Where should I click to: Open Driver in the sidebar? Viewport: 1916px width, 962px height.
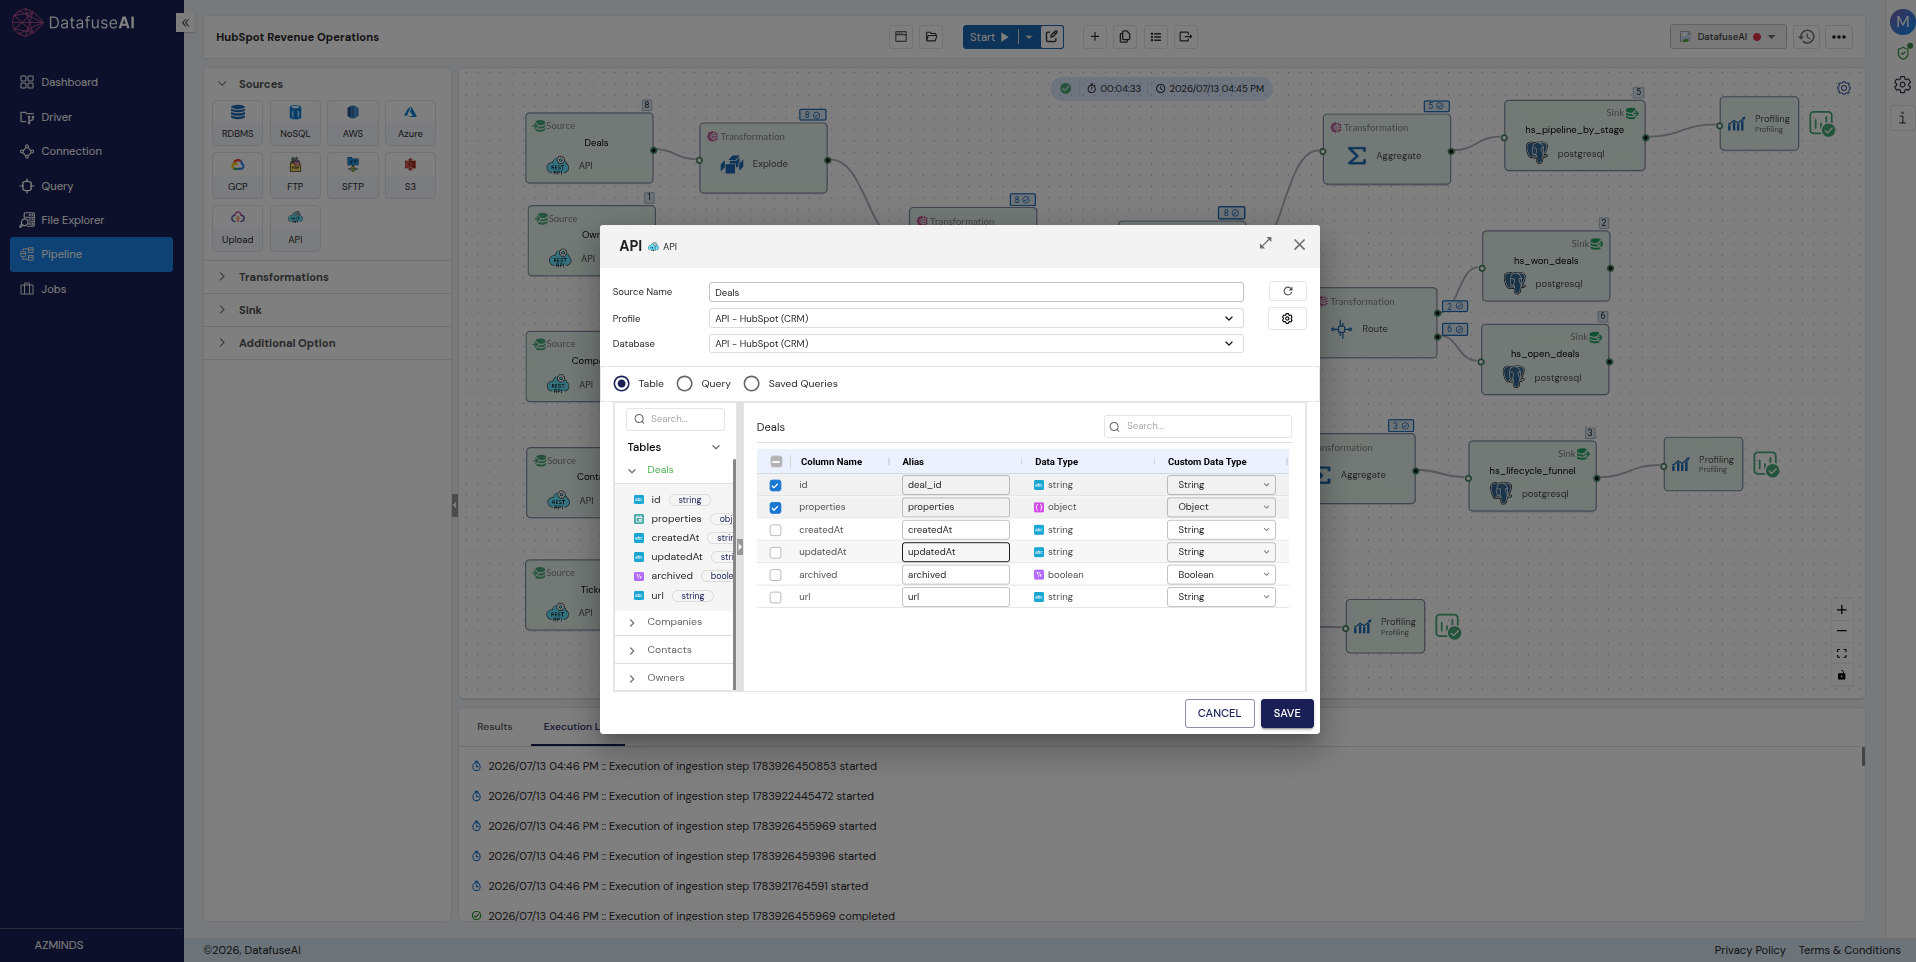91,117
